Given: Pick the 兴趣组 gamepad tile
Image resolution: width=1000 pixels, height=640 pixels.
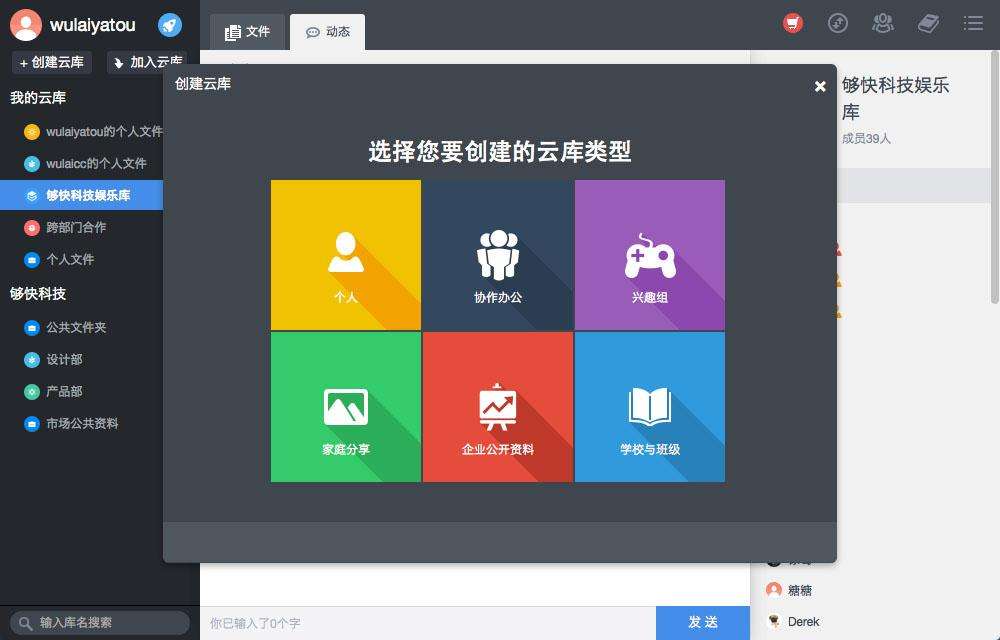Looking at the screenshot, I should tap(650, 255).
